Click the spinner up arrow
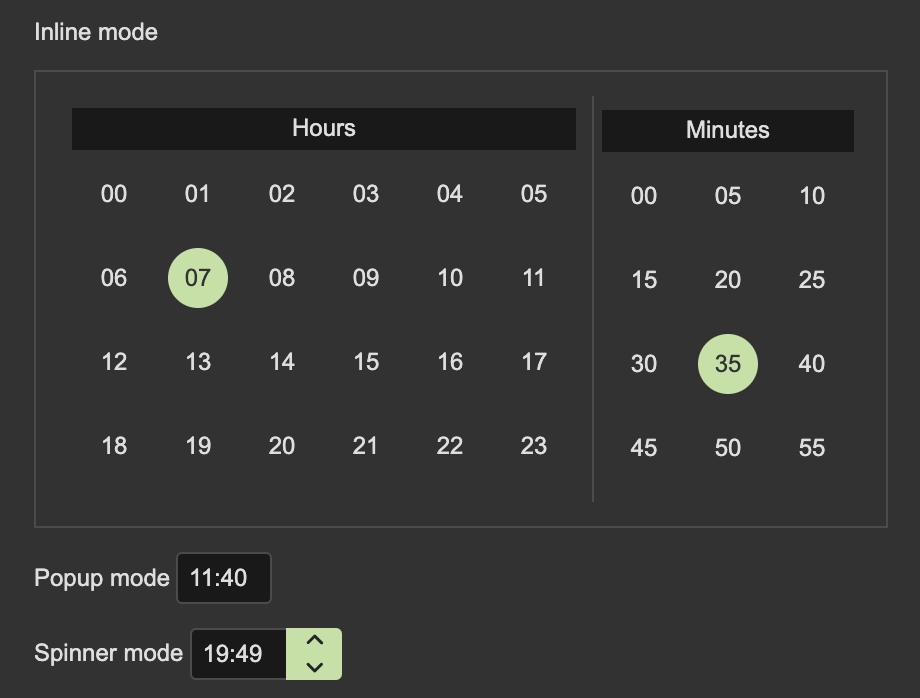This screenshot has width=920, height=698. (x=313, y=640)
